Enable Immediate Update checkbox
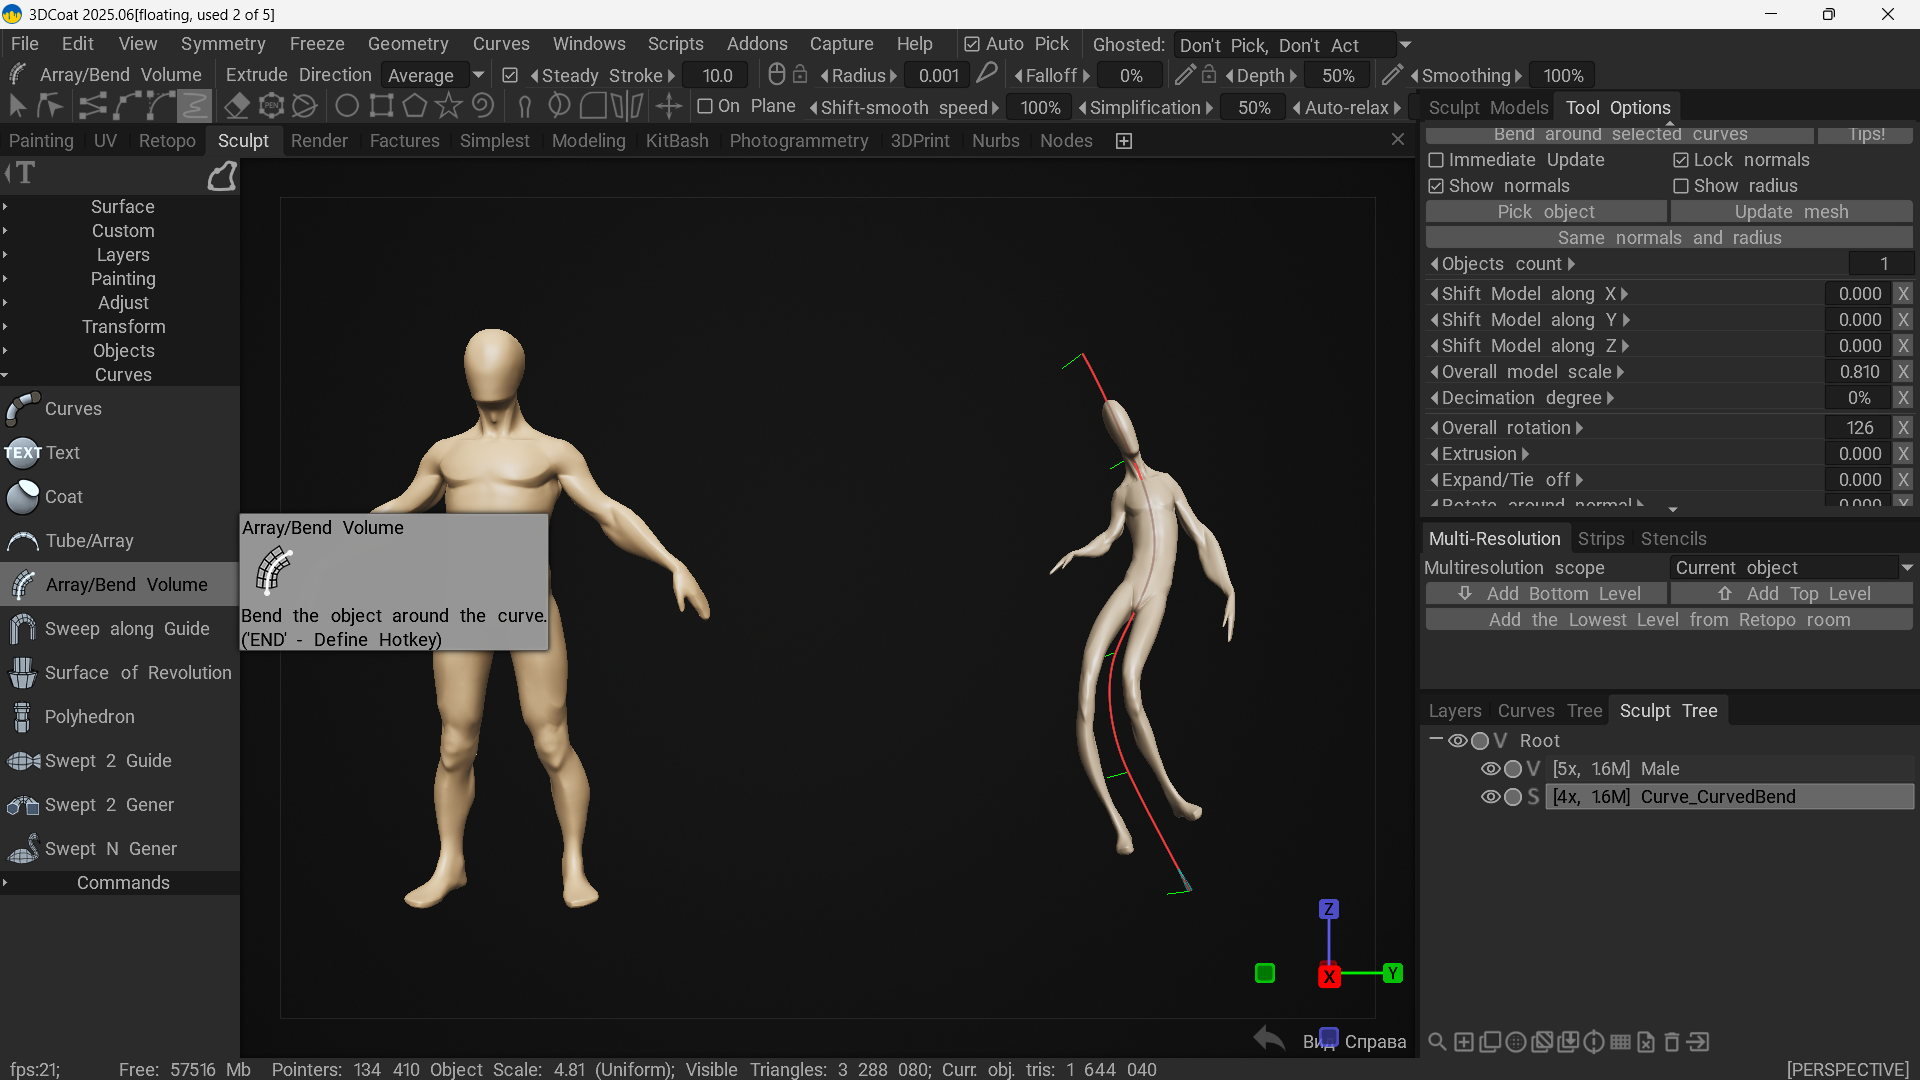 1437,160
